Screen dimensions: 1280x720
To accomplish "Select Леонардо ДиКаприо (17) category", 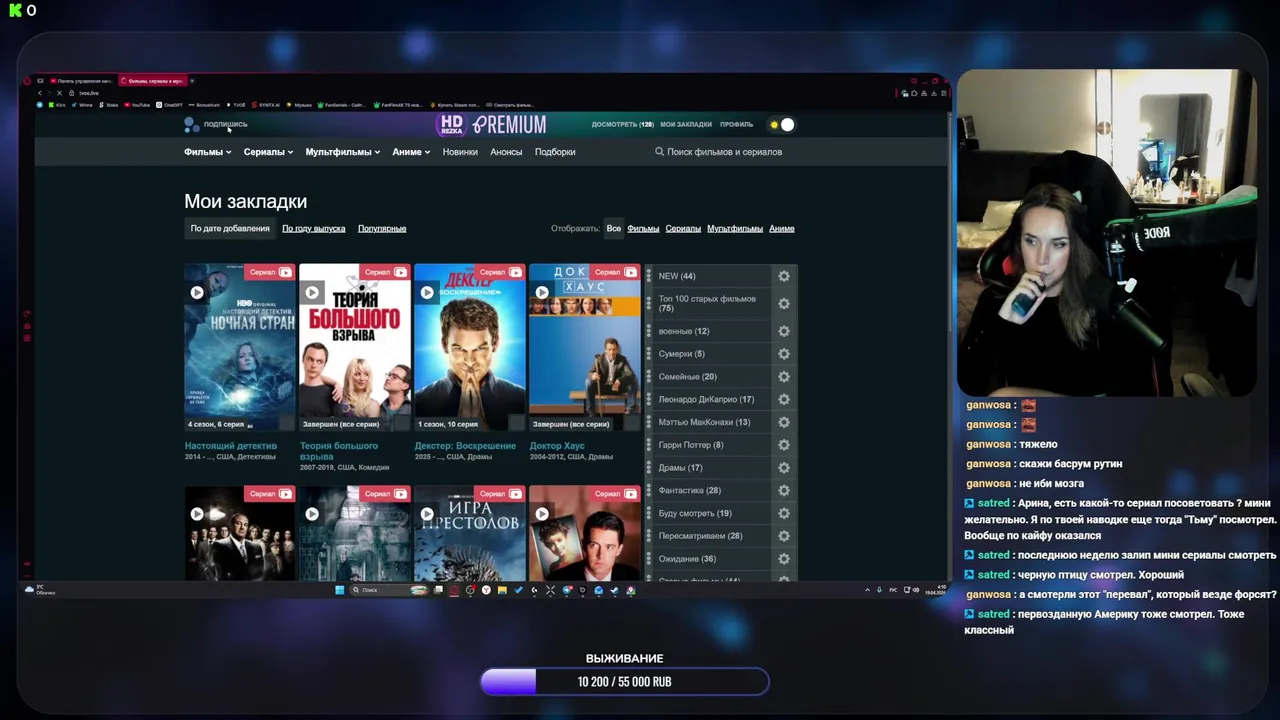I will [706, 399].
